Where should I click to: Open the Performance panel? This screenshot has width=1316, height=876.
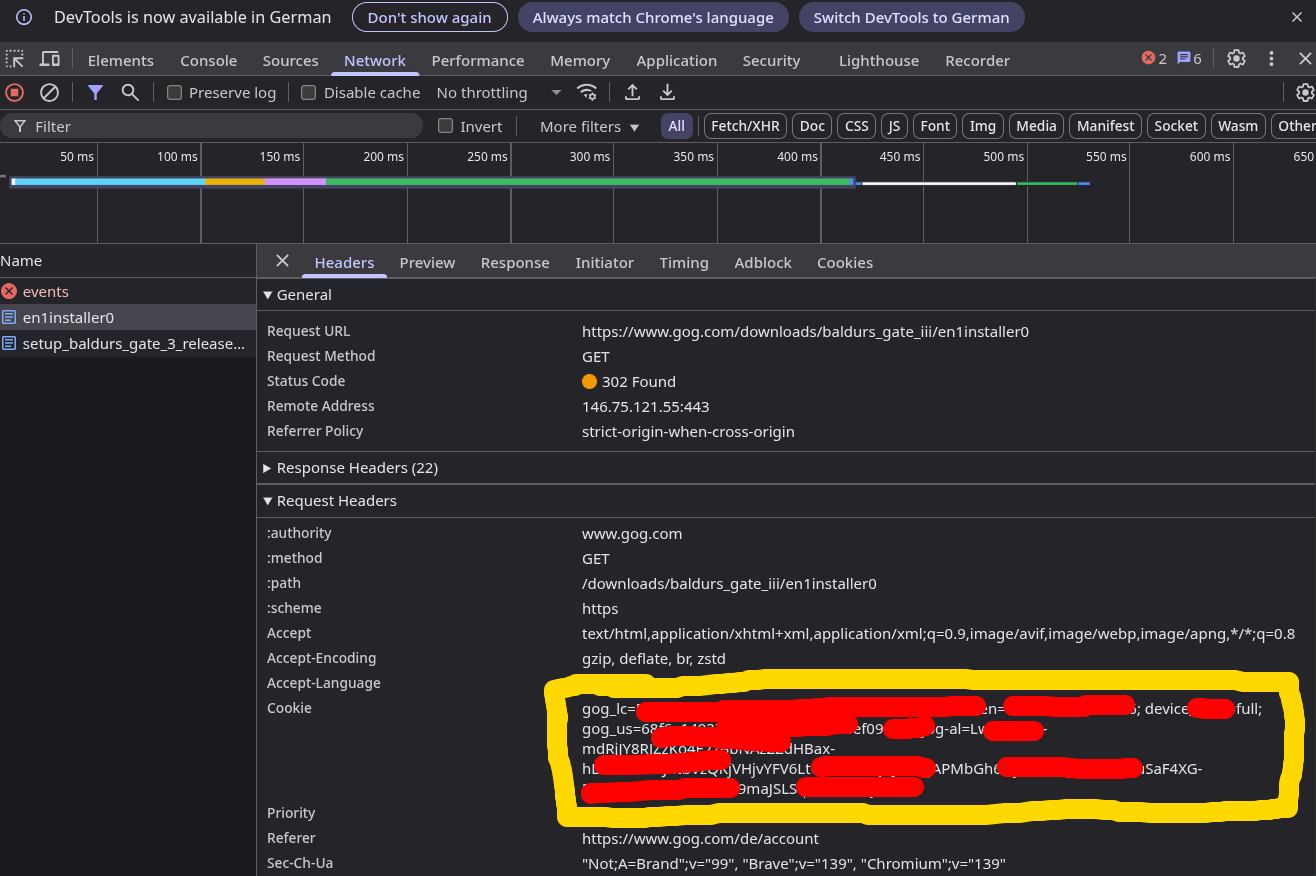[x=478, y=60]
